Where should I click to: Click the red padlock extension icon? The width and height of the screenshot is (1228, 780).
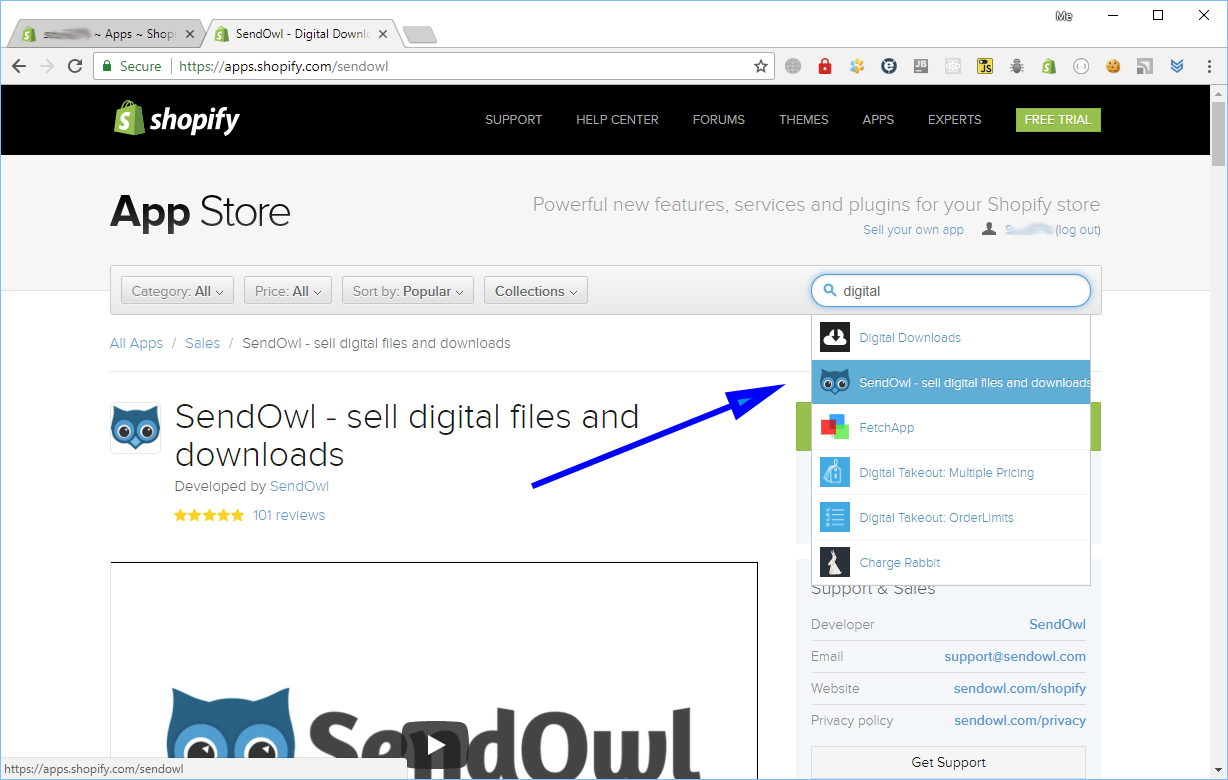(x=825, y=66)
